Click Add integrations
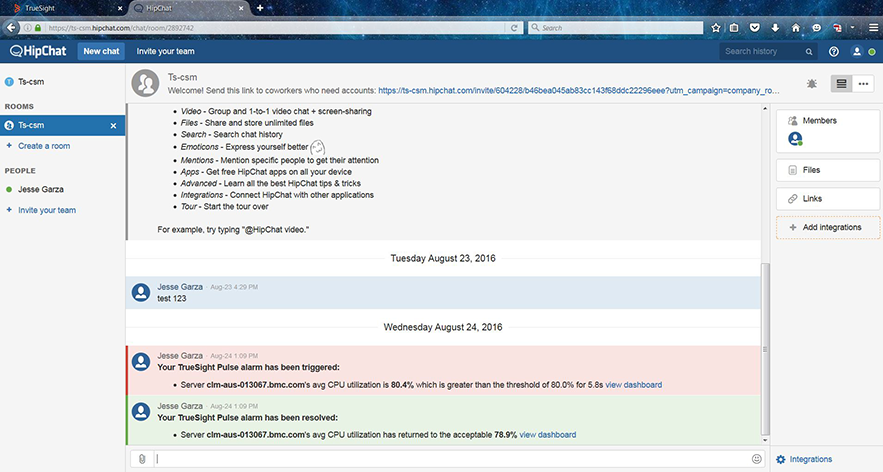 tap(828, 228)
